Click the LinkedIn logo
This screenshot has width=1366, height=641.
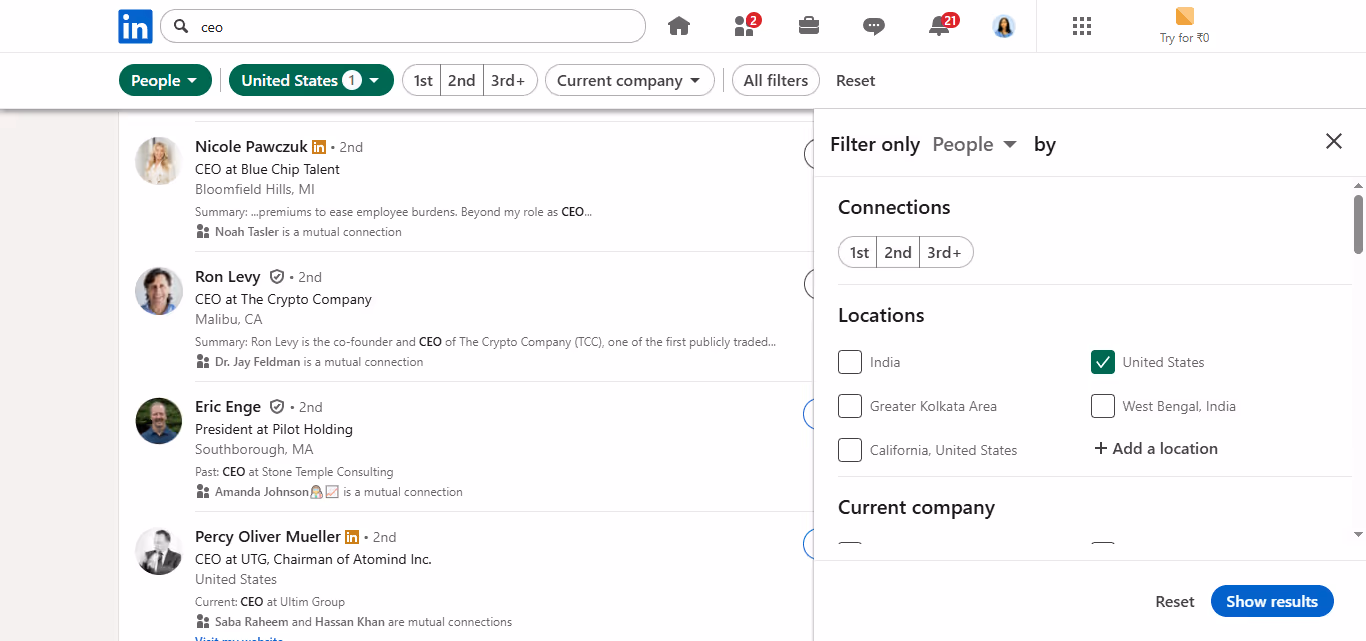pyautogui.click(x=135, y=26)
